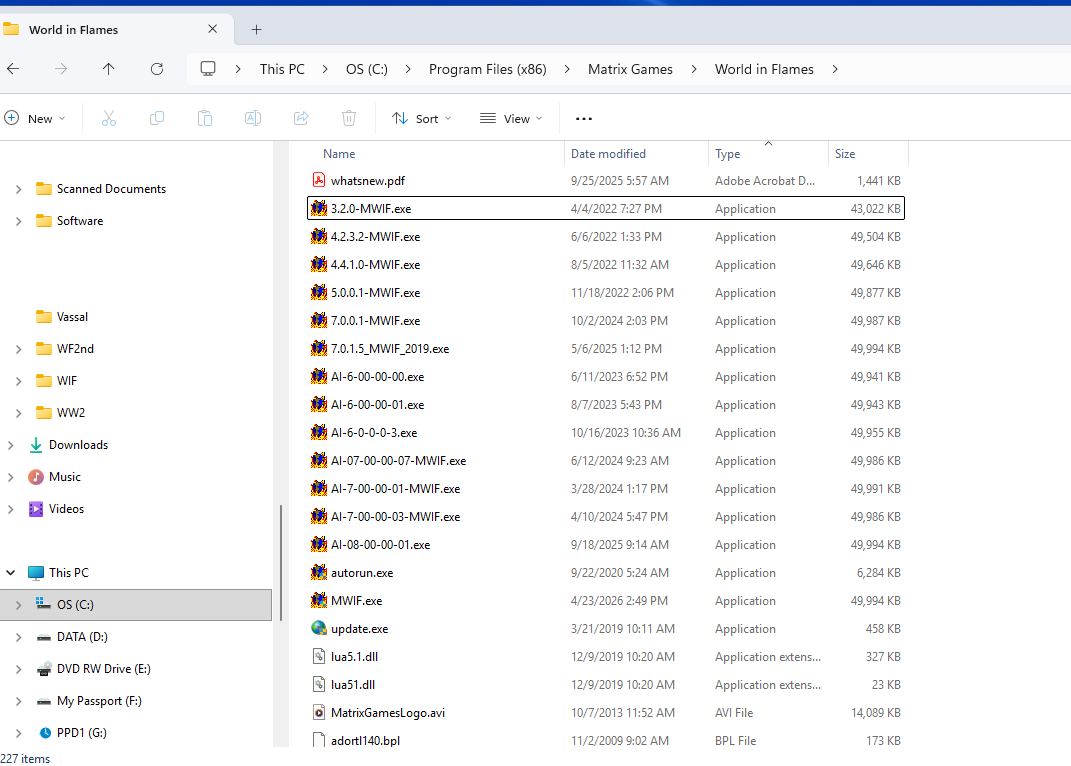This screenshot has height=766, width=1071.
Task: Click the update.exe globe icon
Action: [318, 628]
